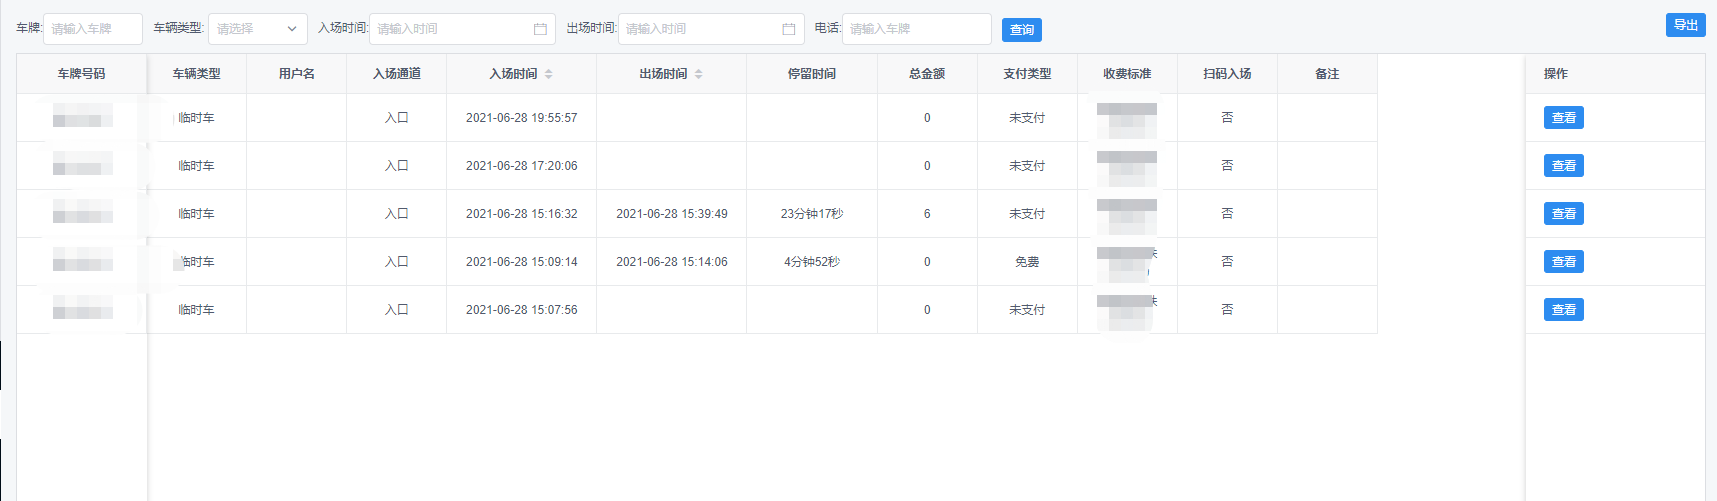This screenshot has height=501, width=1717.
Task: Click the calendar icon in 出场时间 field
Action: 788,29
